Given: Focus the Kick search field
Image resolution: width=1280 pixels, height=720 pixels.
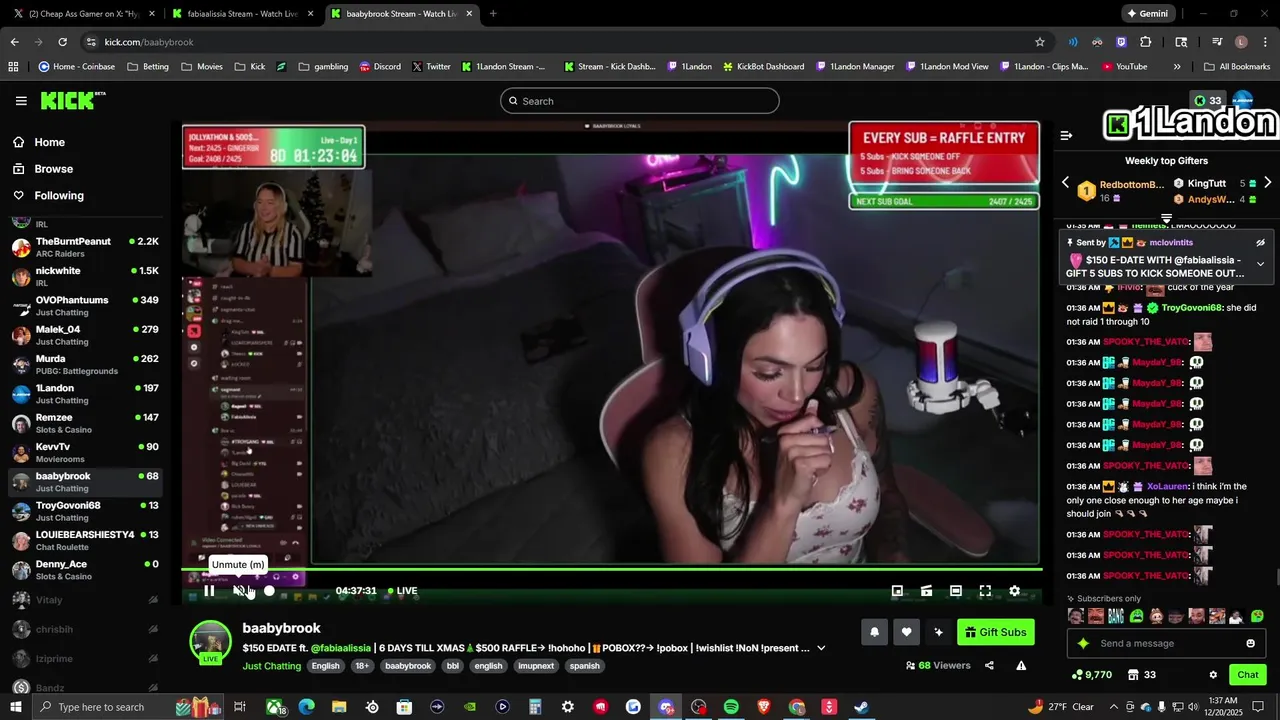Looking at the screenshot, I should point(640,101).
